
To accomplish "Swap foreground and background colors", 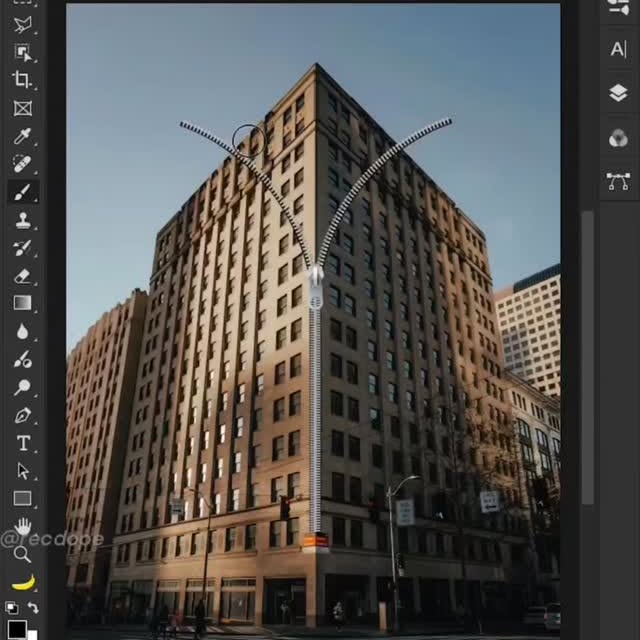I will [x=33, y=608].
